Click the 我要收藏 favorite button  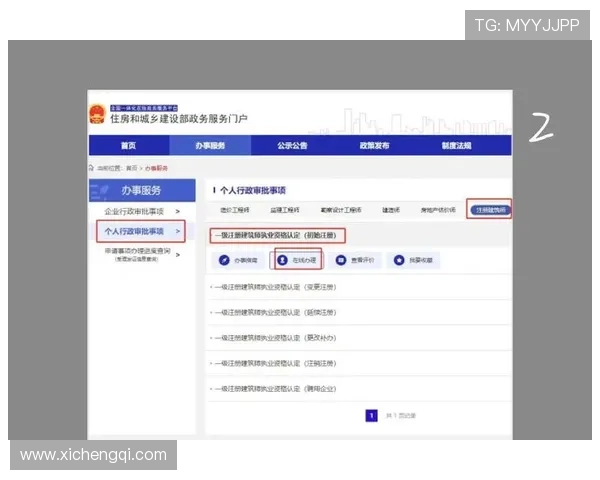coord(414,260)
